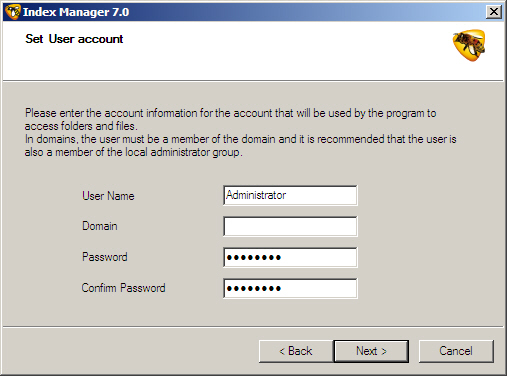Select the Password input field
The image size is (507, 376).
point(290,257)
